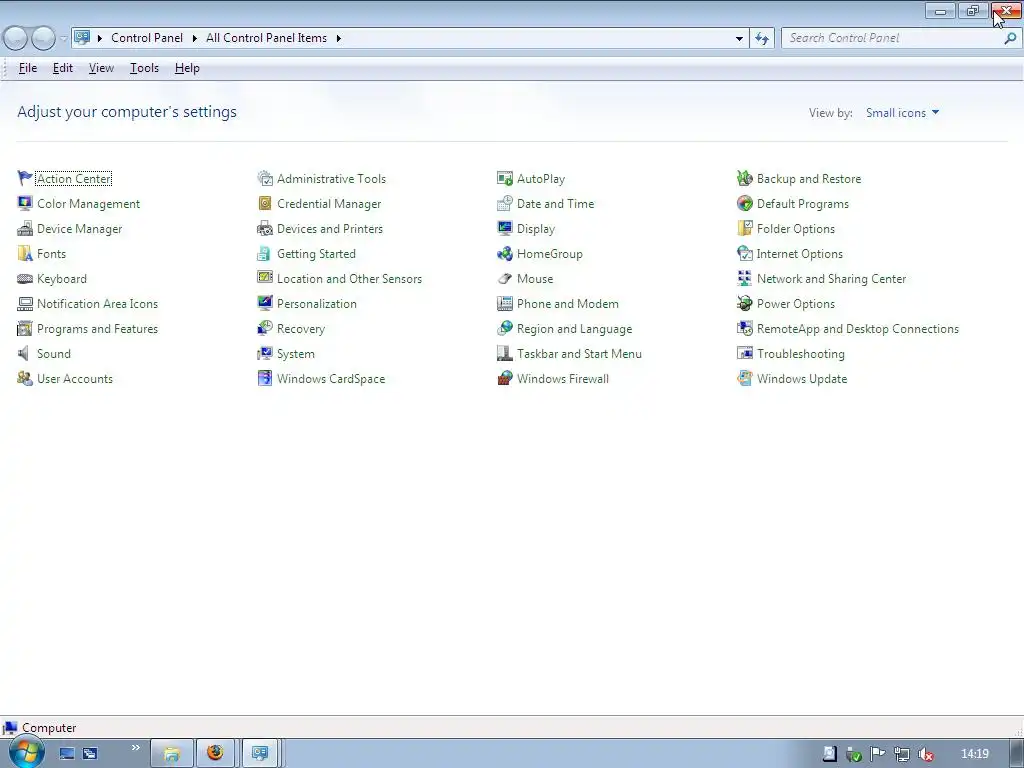Open Firefox from the taskbar
Viewport: 1024px width, 768px height.
click(x=216, y=754)
